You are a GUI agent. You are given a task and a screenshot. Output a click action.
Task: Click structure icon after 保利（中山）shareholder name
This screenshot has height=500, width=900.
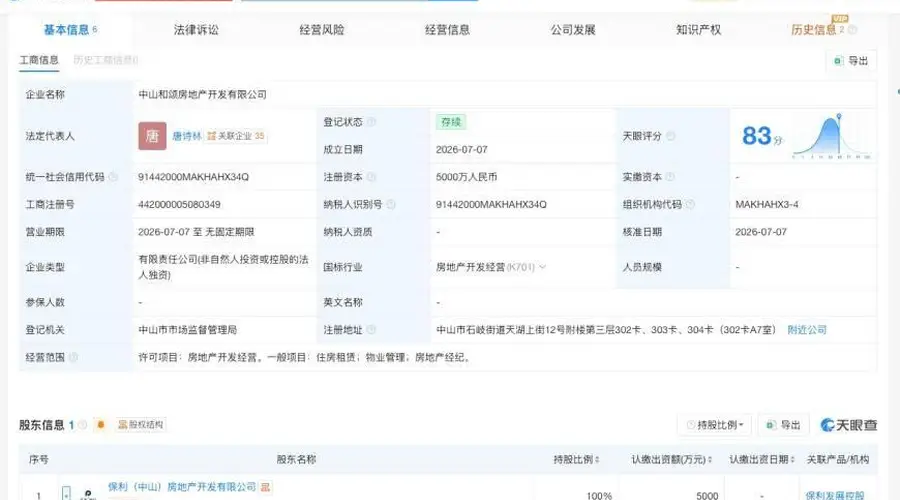[x=265, y=487]
